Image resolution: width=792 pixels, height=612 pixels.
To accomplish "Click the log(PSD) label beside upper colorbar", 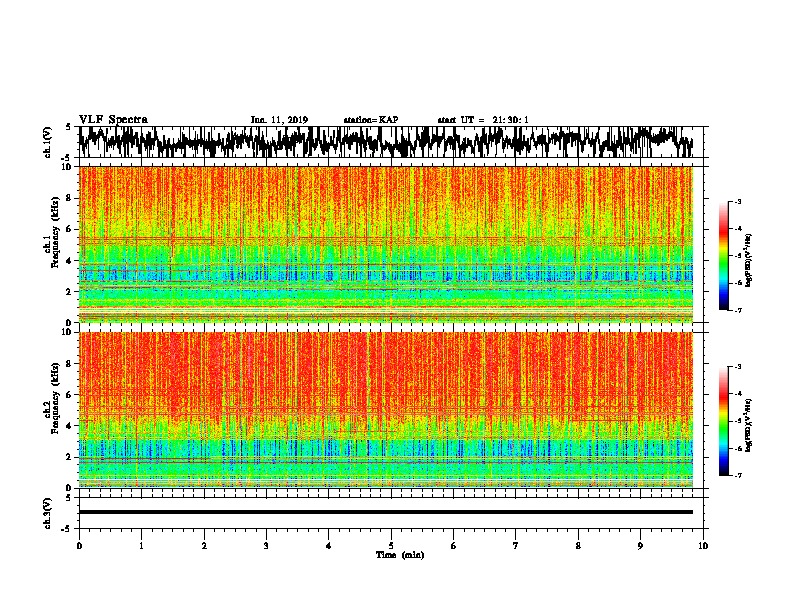I will [x=748, y=261].
